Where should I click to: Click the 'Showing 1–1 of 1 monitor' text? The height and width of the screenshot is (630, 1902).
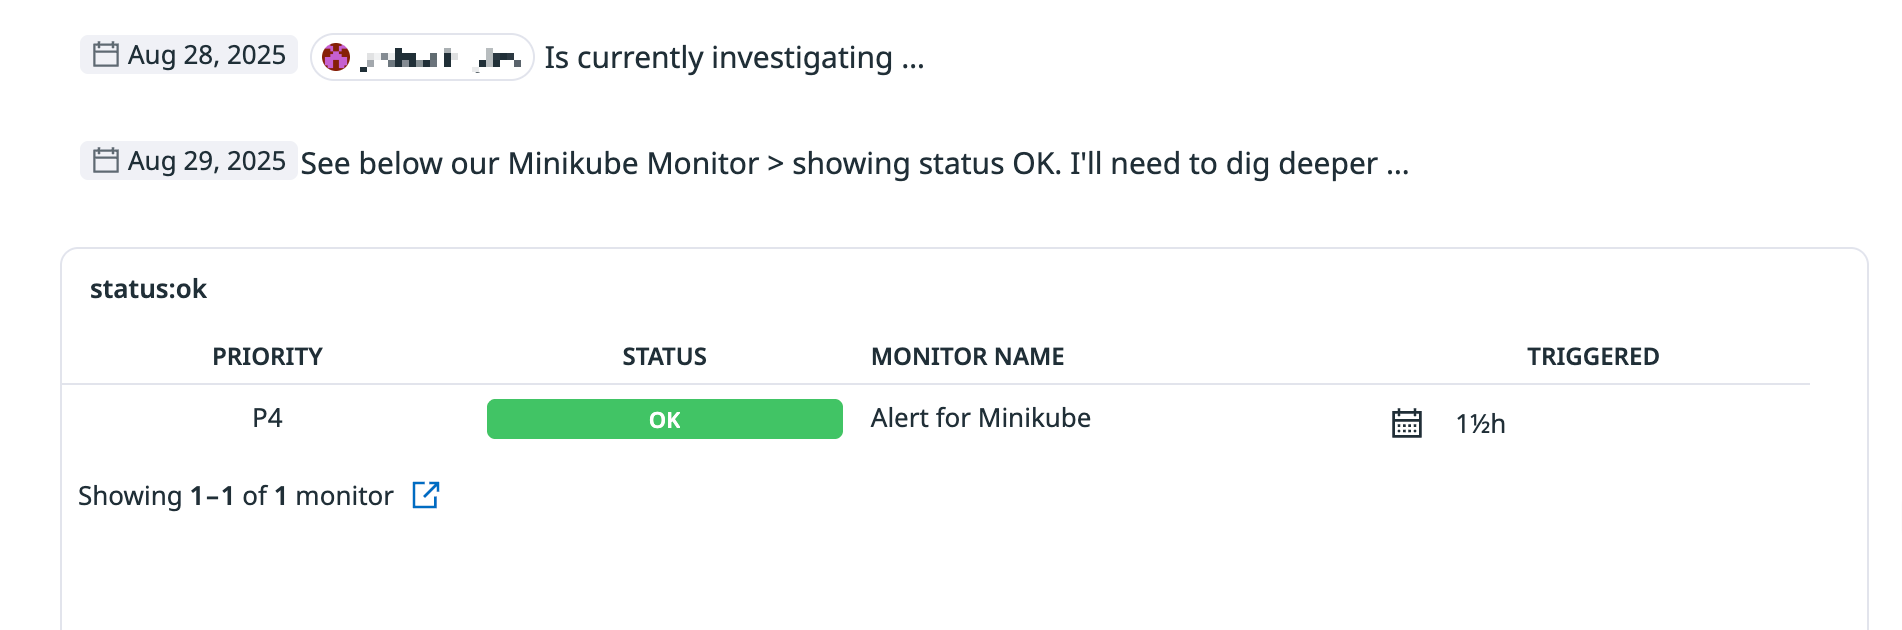(x=235, y=496)
